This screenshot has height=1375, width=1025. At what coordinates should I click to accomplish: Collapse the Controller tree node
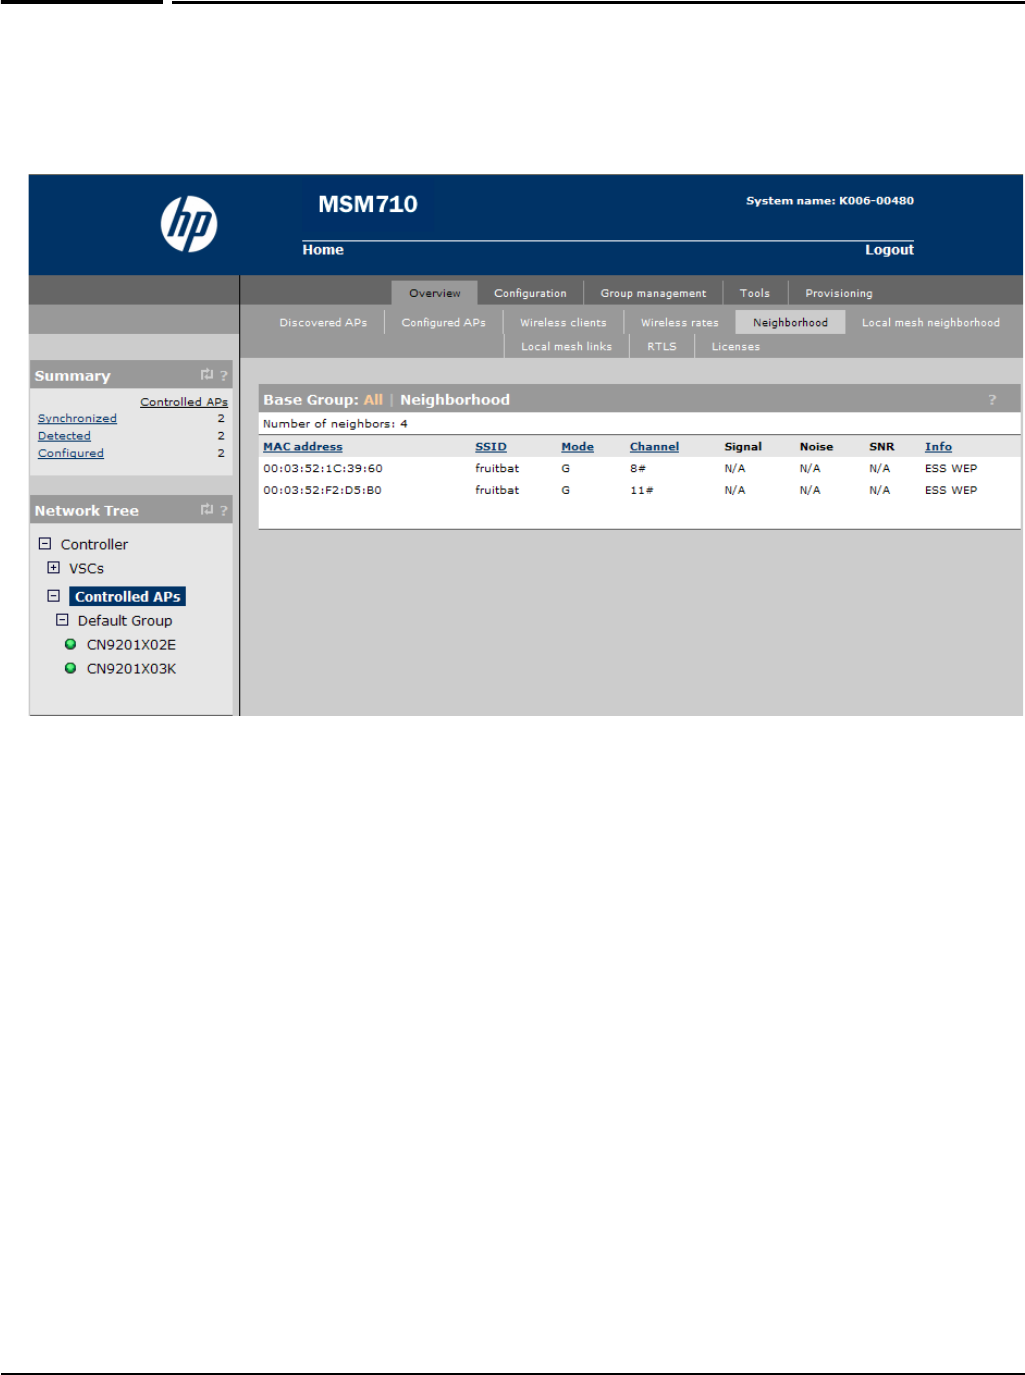tap(44, 544)
